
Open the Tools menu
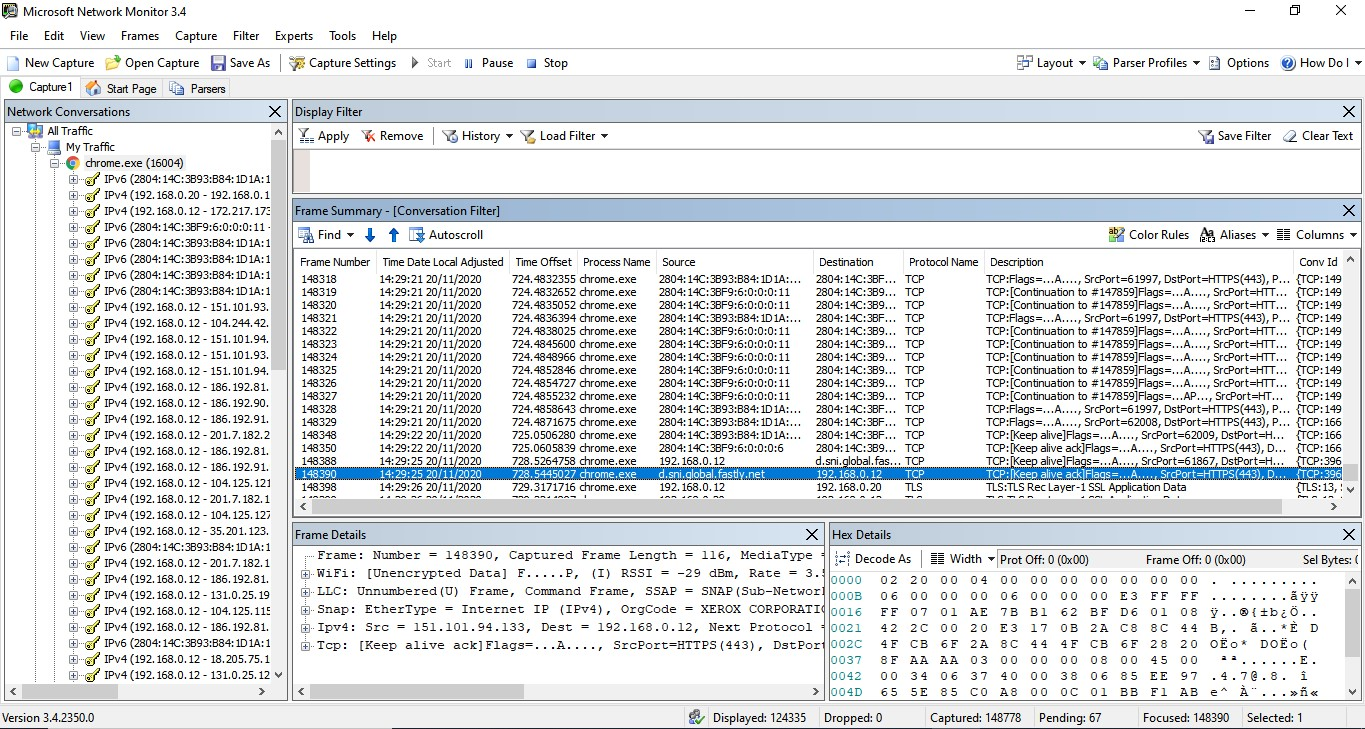coord(342,35)
